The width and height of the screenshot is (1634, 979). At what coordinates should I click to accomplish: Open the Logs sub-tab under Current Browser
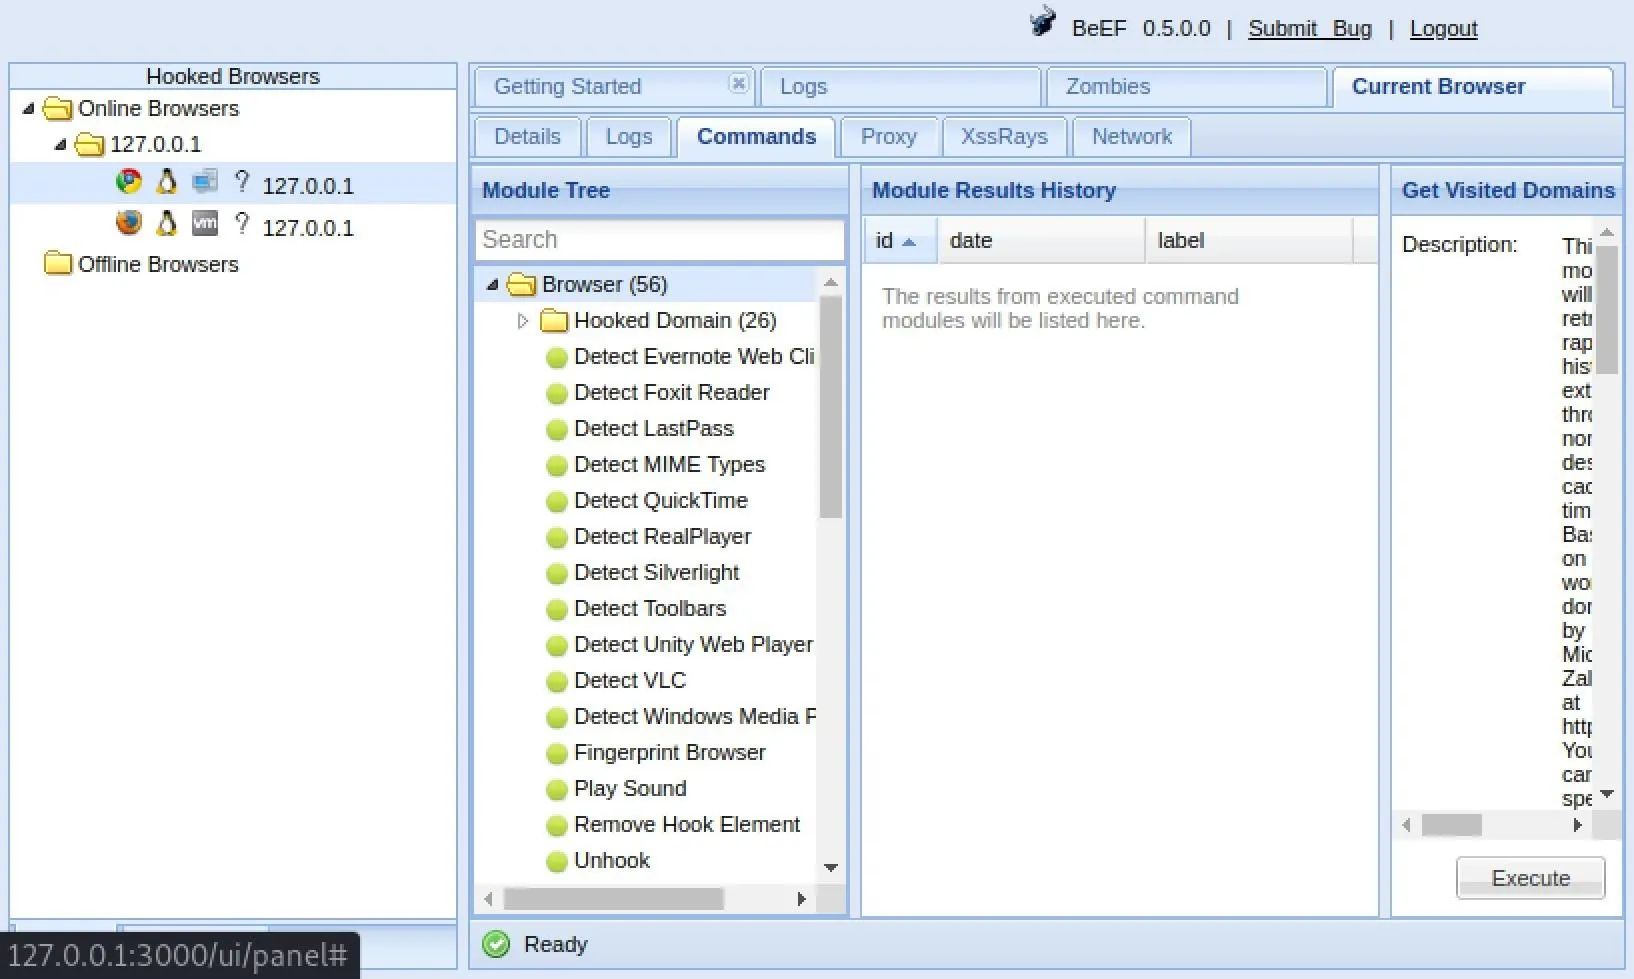tap(629, 137)
